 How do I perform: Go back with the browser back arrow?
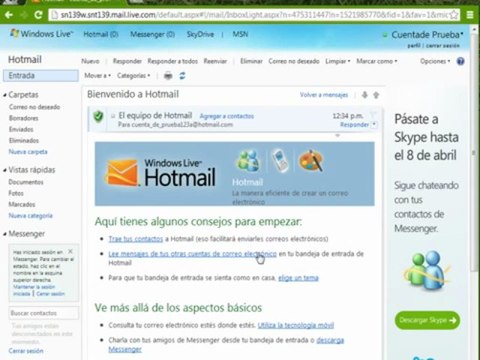(9, 15)
